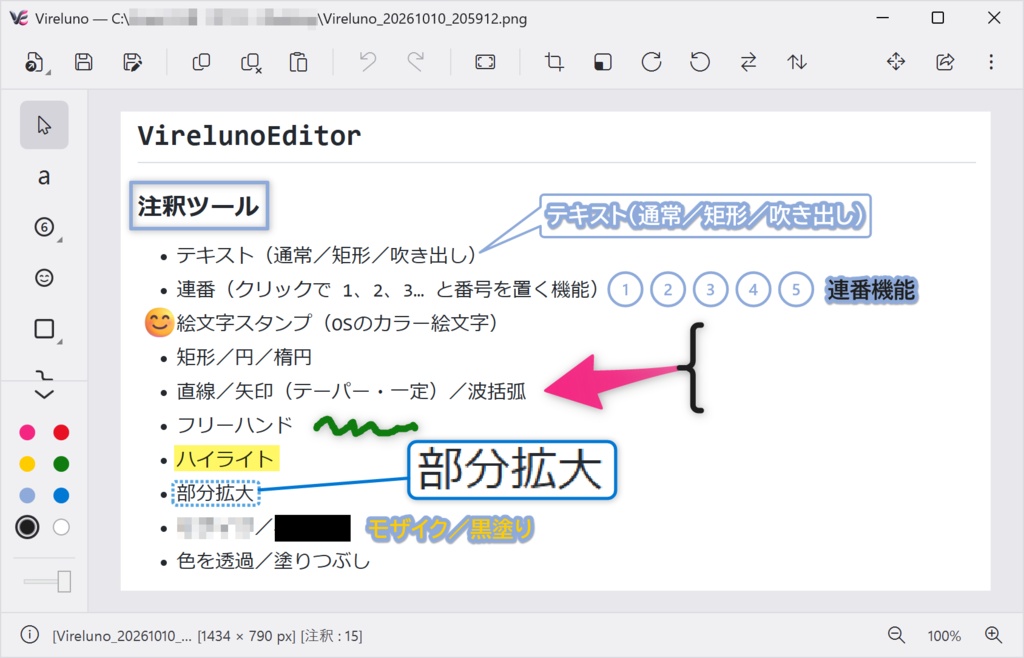Screen dimensions: 1024x658
Task: Pick the circled-number sequence tool
Action: point(44,227)
